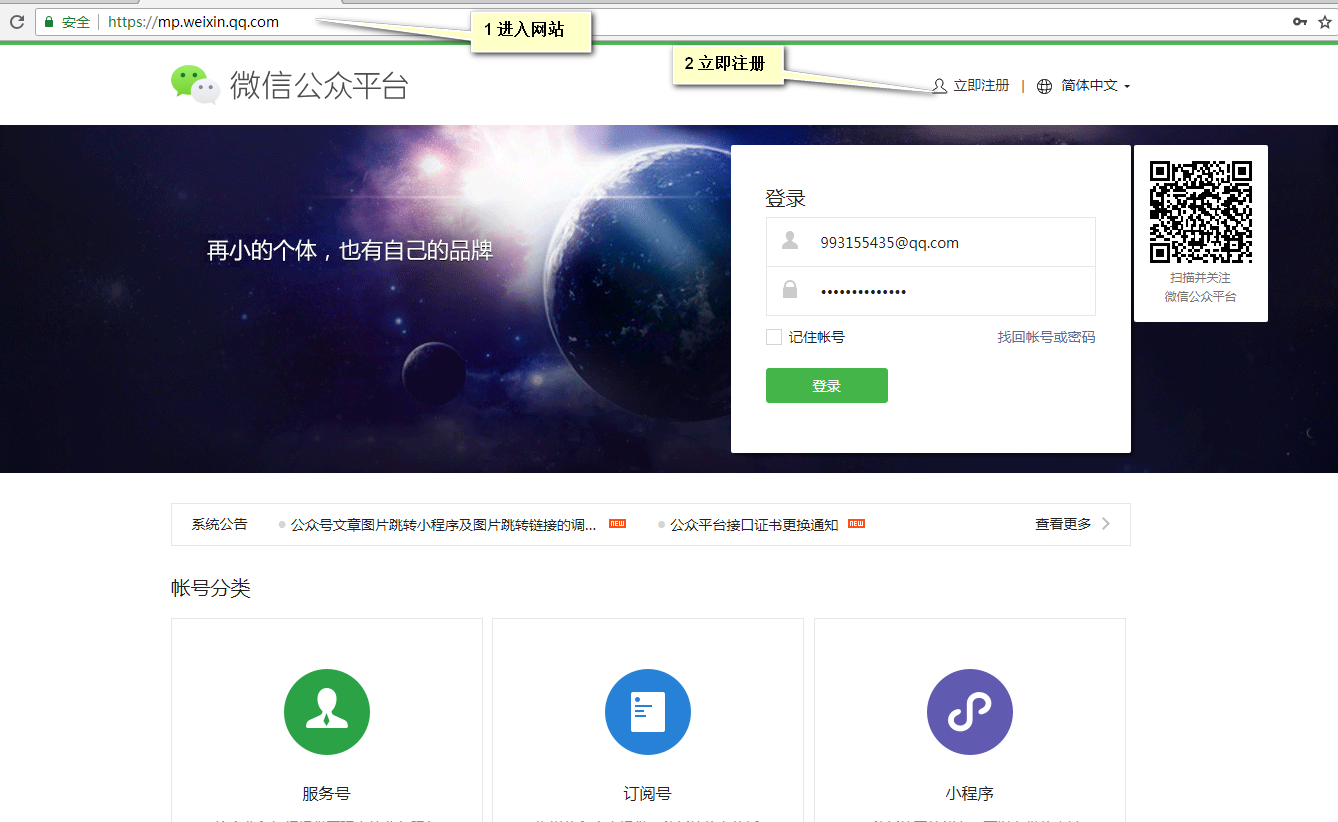Open the 公众平台接口证书更换通知 announcement

coord(754,524)
